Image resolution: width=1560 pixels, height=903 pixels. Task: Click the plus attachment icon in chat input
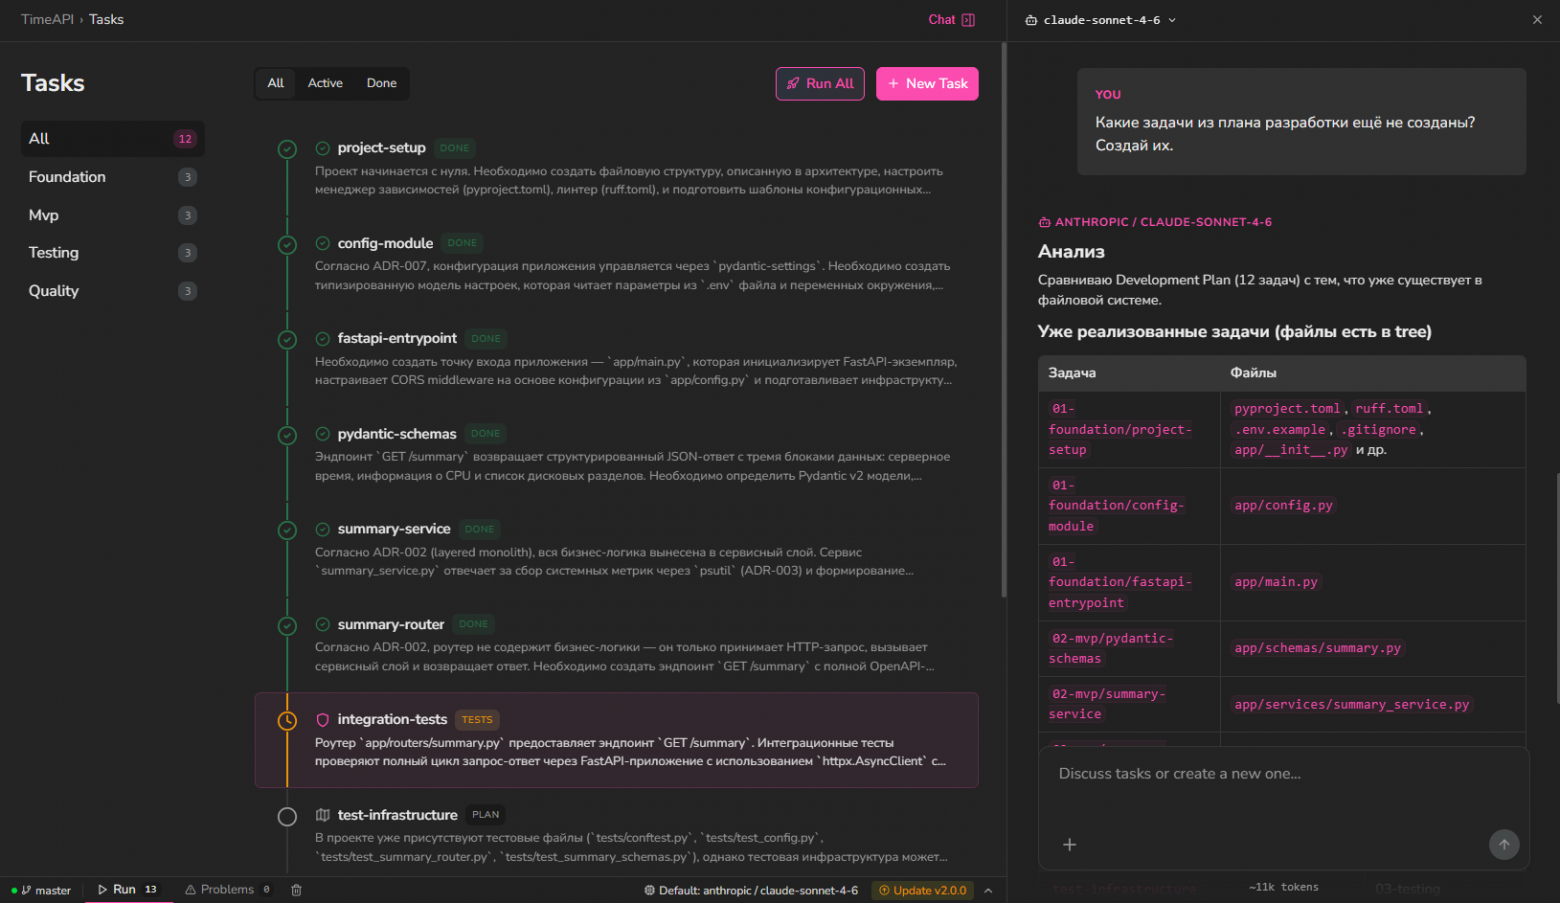[1069, 844]
